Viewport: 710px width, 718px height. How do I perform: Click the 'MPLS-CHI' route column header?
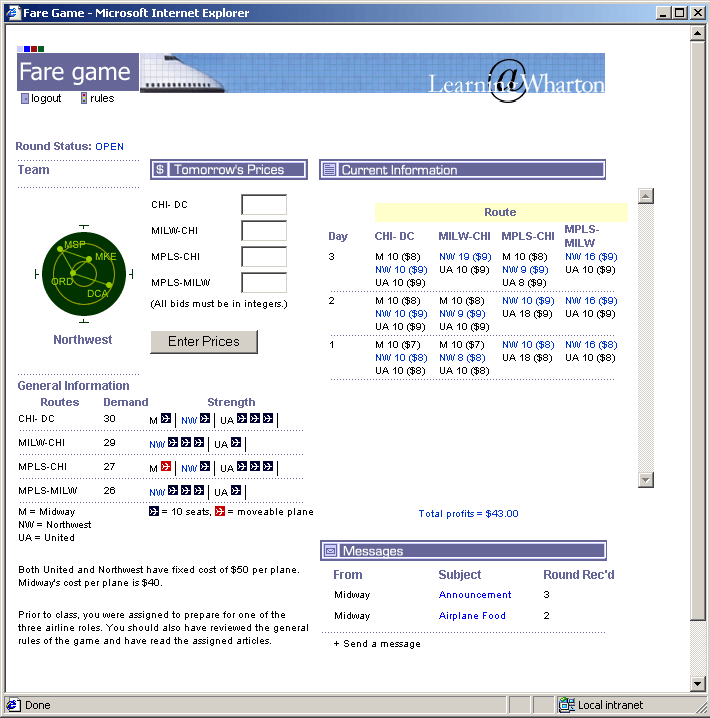pos(528,236)
